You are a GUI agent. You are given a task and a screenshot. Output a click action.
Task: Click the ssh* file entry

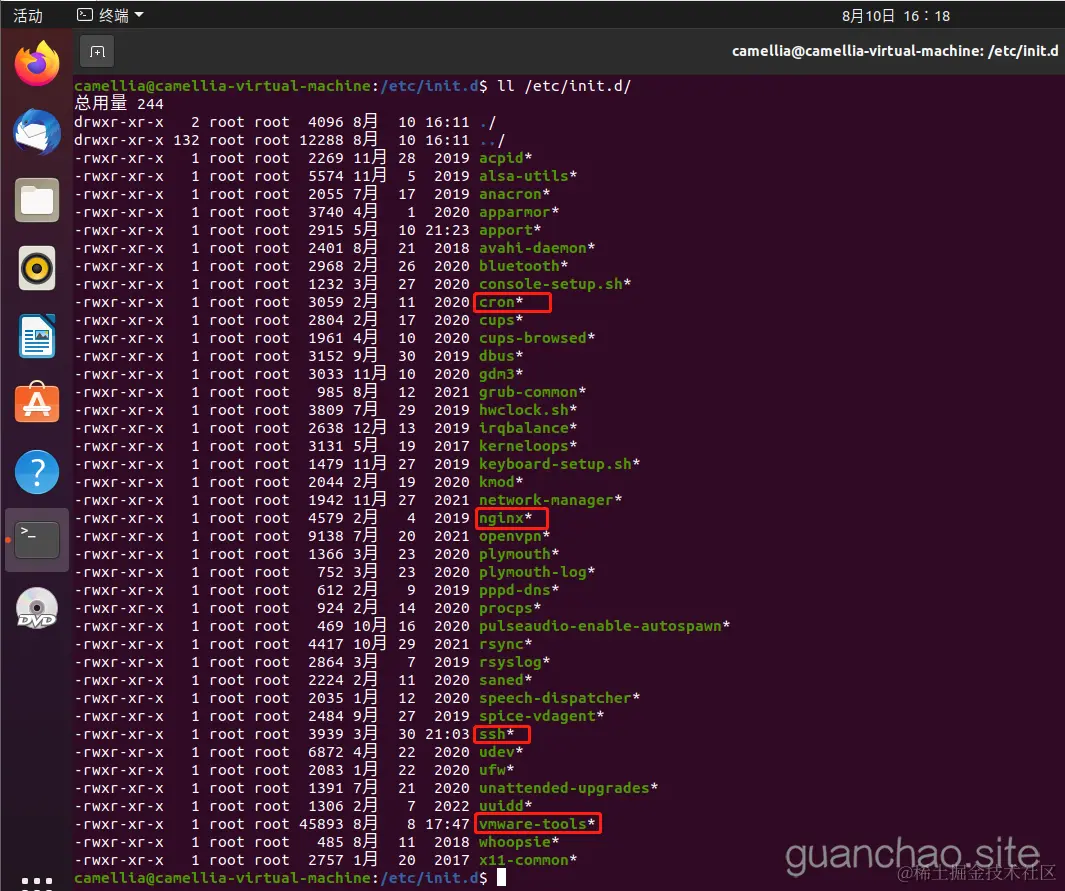[497, 734]
